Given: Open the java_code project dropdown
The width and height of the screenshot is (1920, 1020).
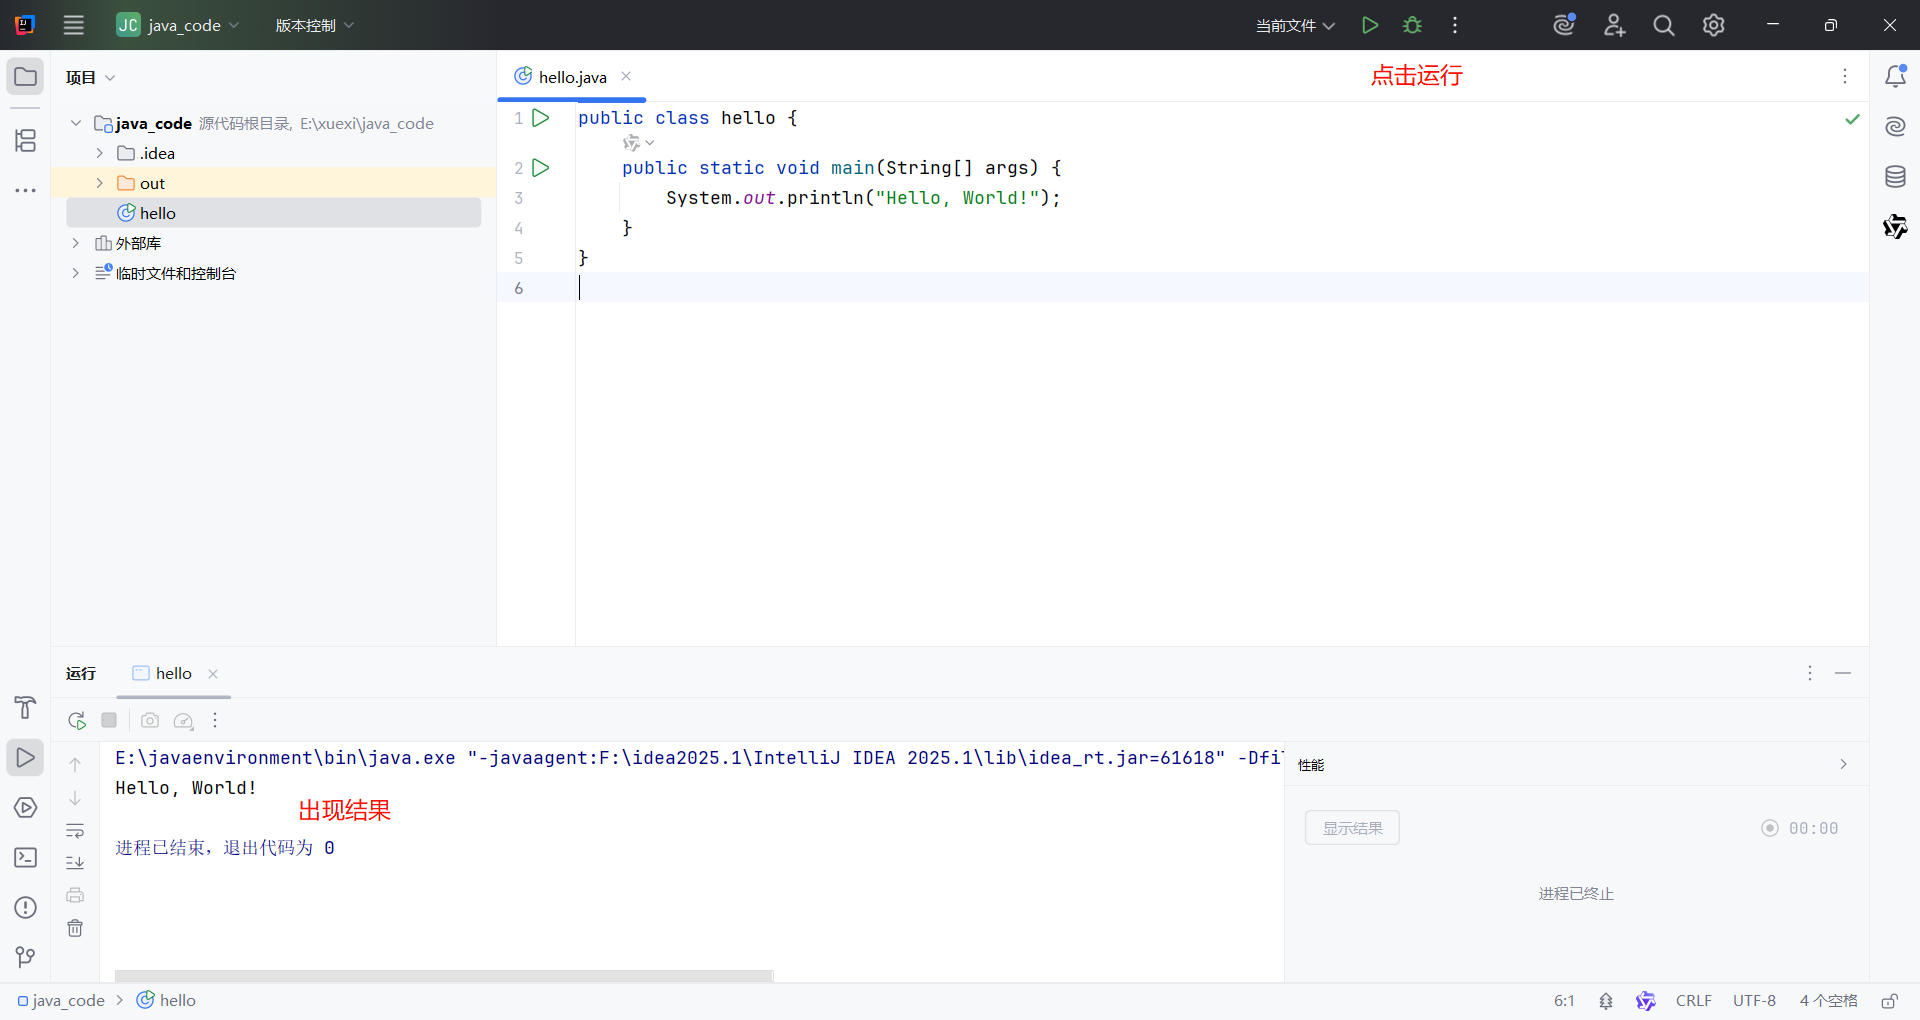Looking at the screenshot, I should 178,25.
